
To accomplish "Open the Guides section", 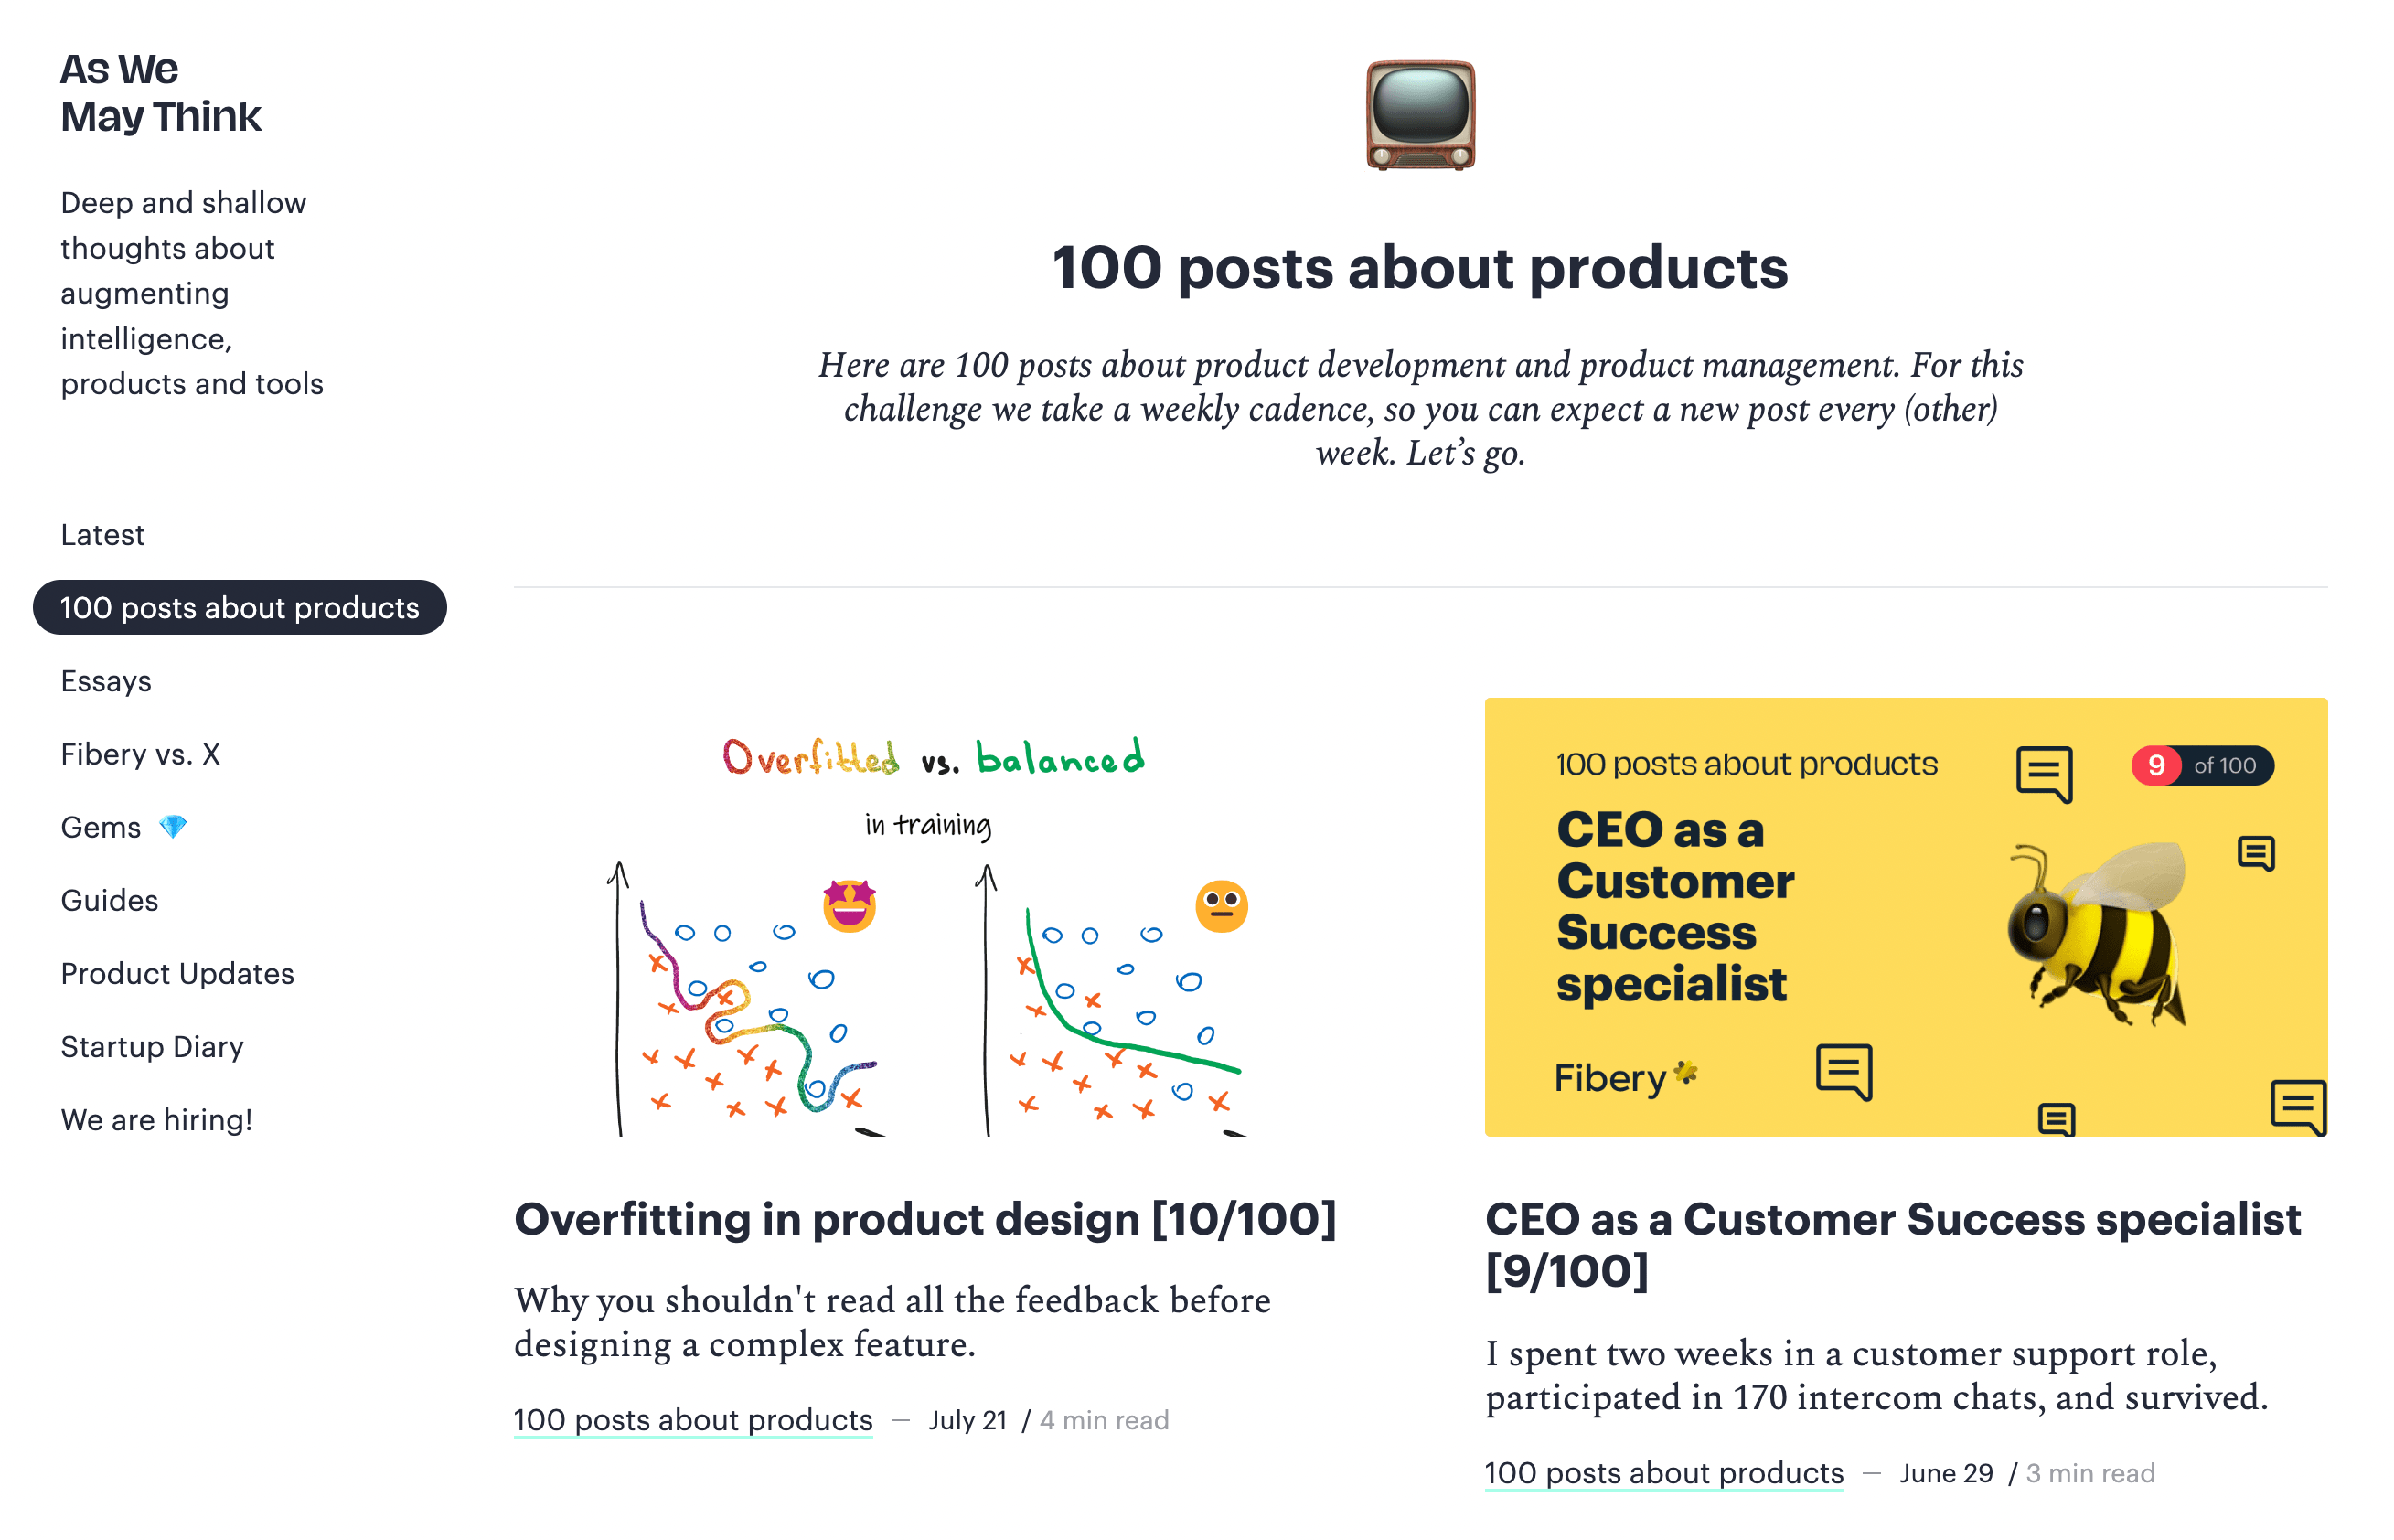I will (109, 900).
